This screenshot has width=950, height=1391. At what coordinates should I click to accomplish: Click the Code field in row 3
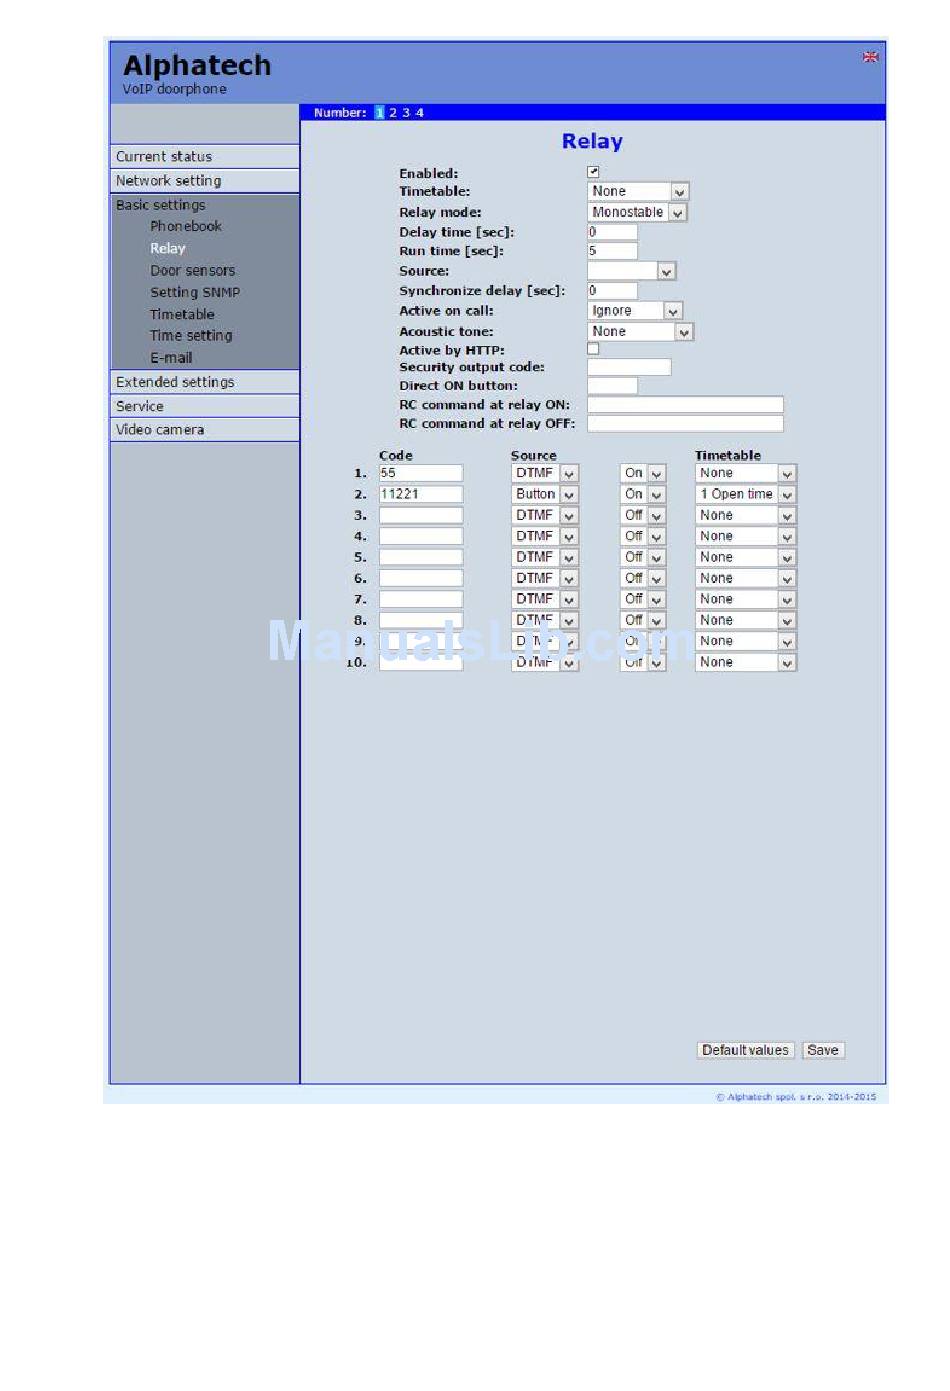[421, 515]
